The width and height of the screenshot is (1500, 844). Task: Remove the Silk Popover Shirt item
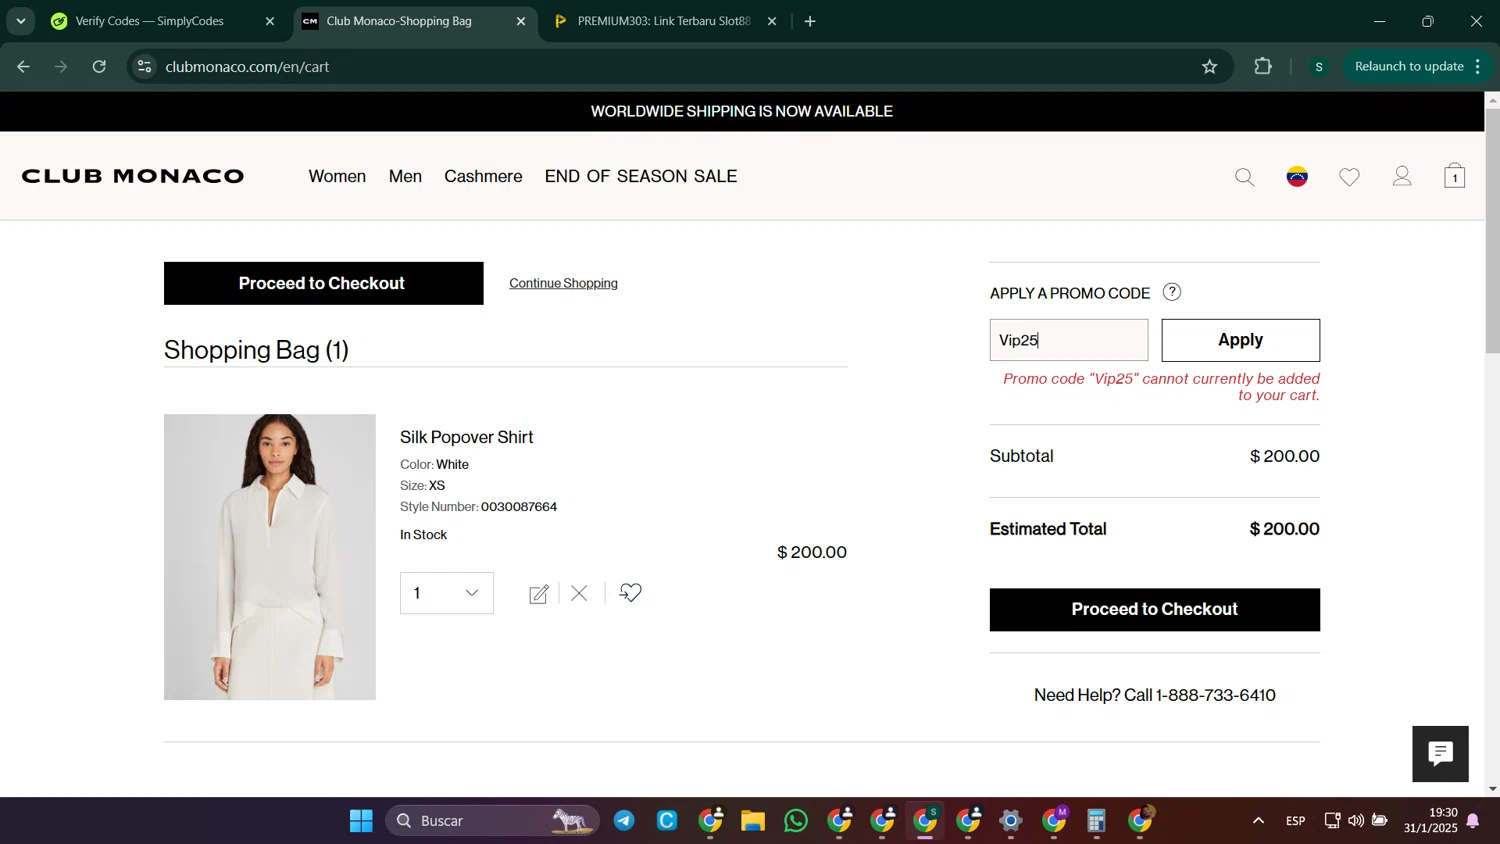pos(579,594)
